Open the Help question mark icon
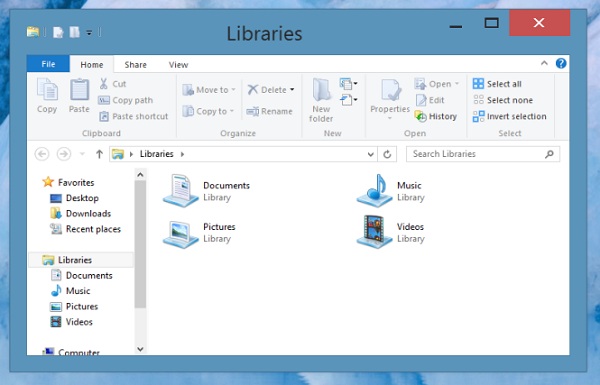 [x=561, y=64]
